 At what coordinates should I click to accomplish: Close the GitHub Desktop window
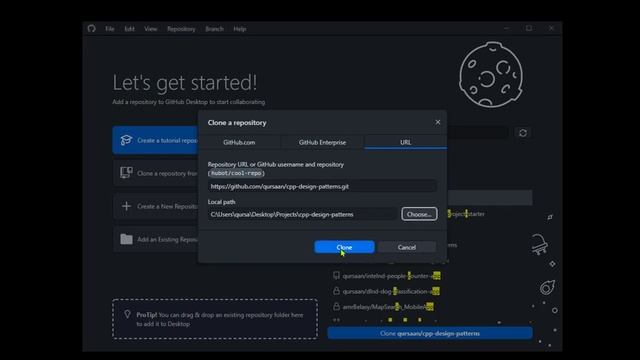pos(551,28)
